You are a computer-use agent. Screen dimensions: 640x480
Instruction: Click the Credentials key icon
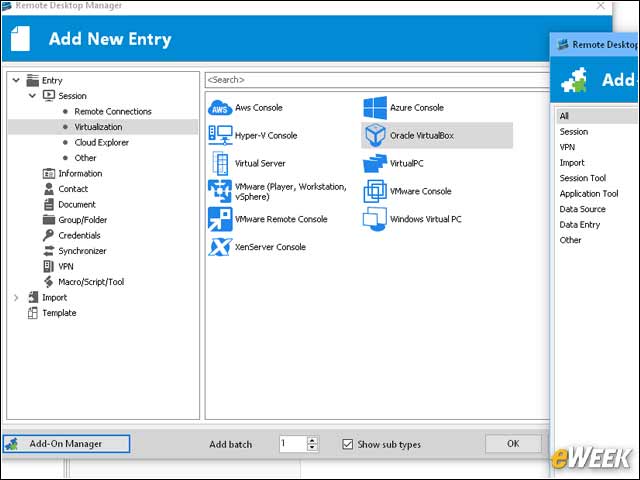(48, 235)
